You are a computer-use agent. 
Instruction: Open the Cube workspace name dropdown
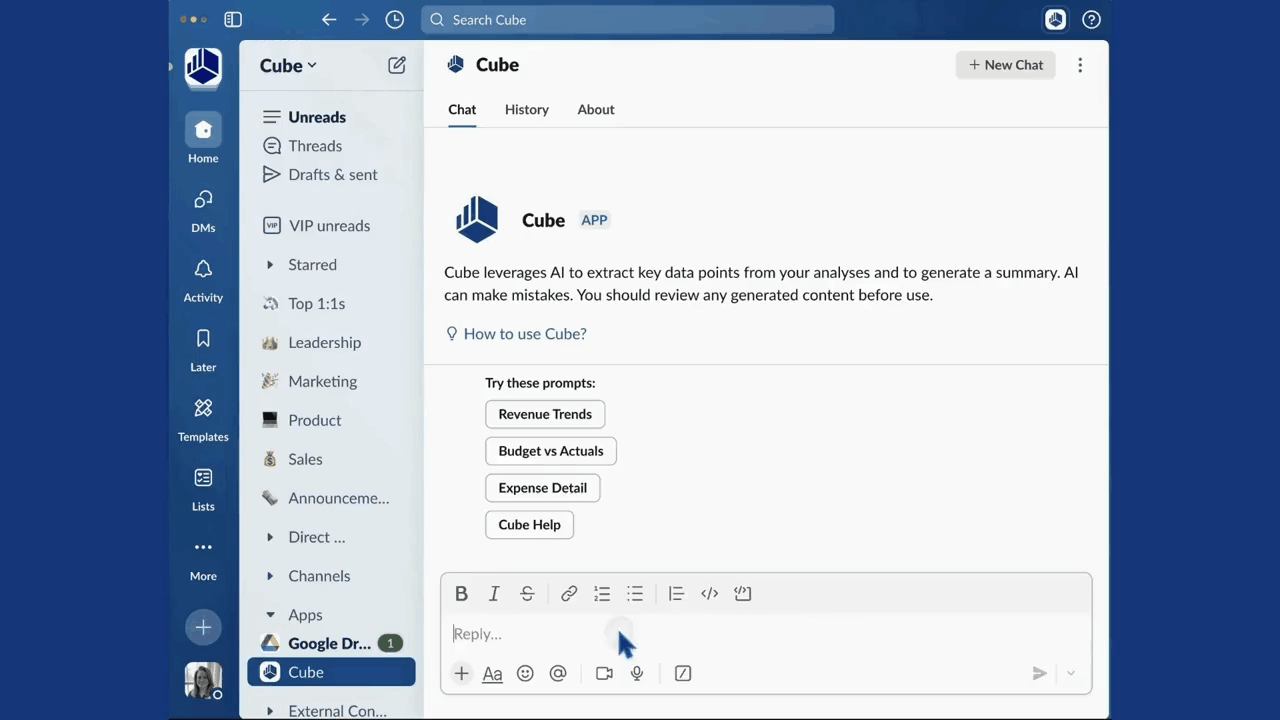pos(288,65)
